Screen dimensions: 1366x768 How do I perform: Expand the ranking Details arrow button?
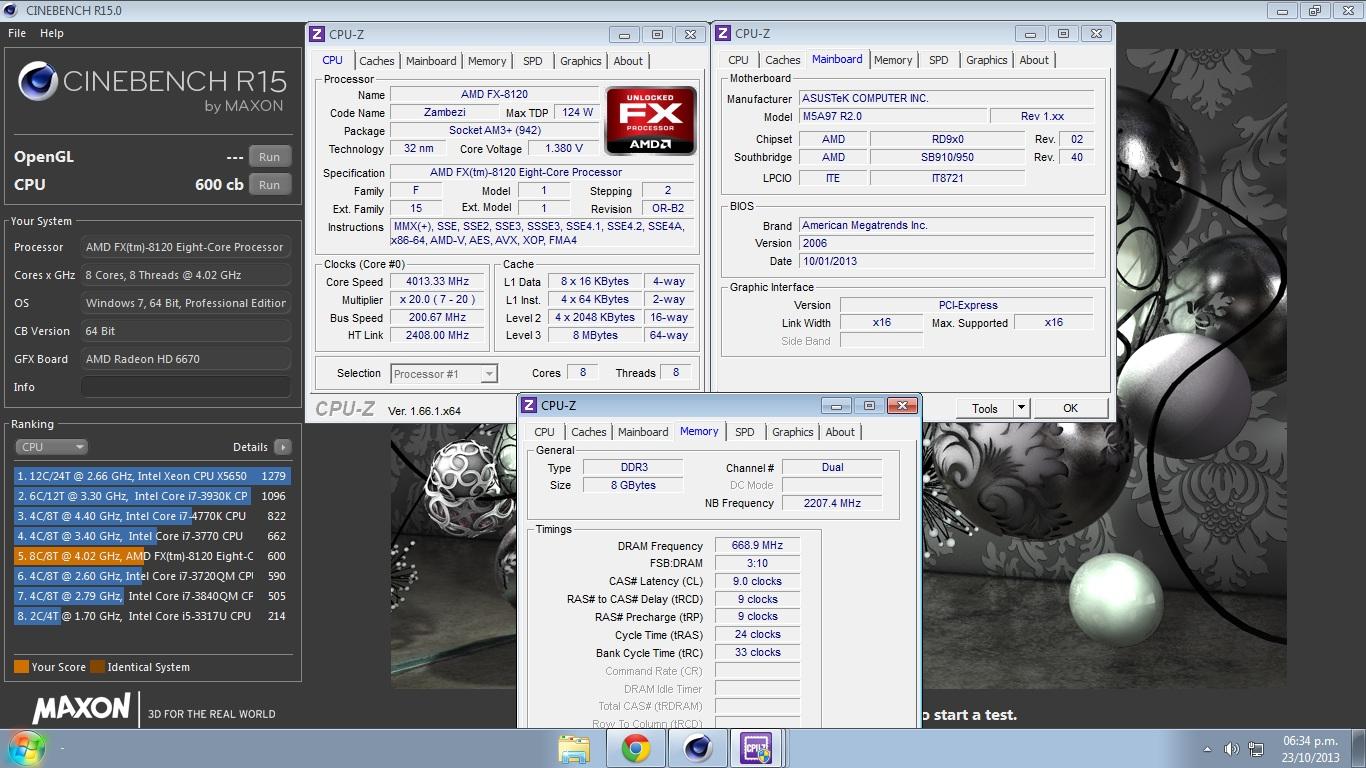click(x=283, y=447)
